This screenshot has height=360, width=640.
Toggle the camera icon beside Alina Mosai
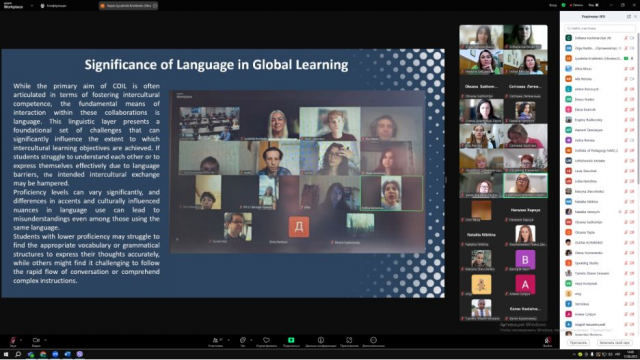point(632,69)
